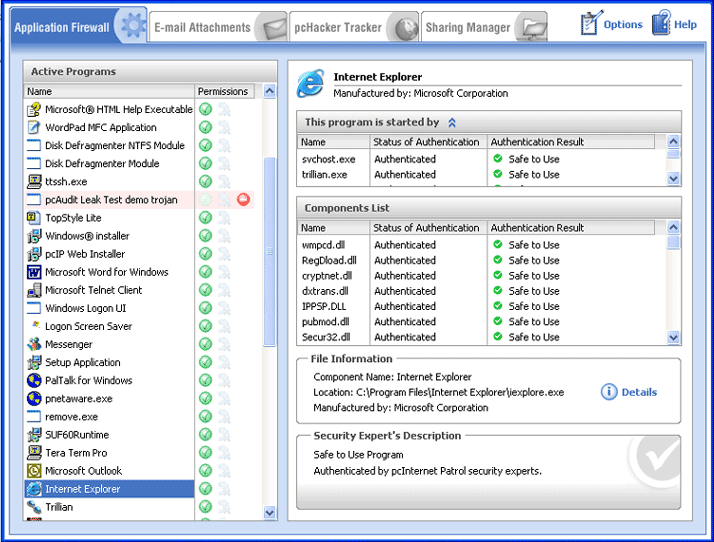714x542 pixels.
Task: Click the TopStyle Lite icon
Action: tap(34, 218)
